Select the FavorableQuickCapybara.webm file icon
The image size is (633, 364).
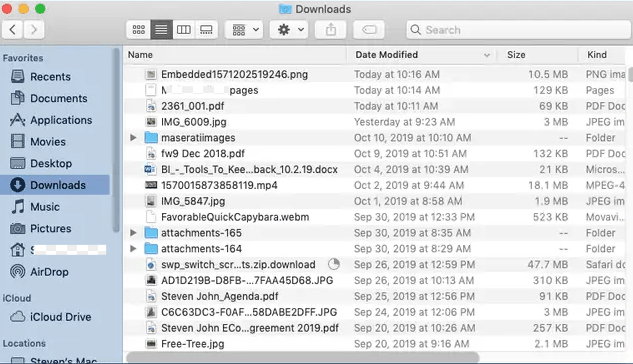coord(151,217)
